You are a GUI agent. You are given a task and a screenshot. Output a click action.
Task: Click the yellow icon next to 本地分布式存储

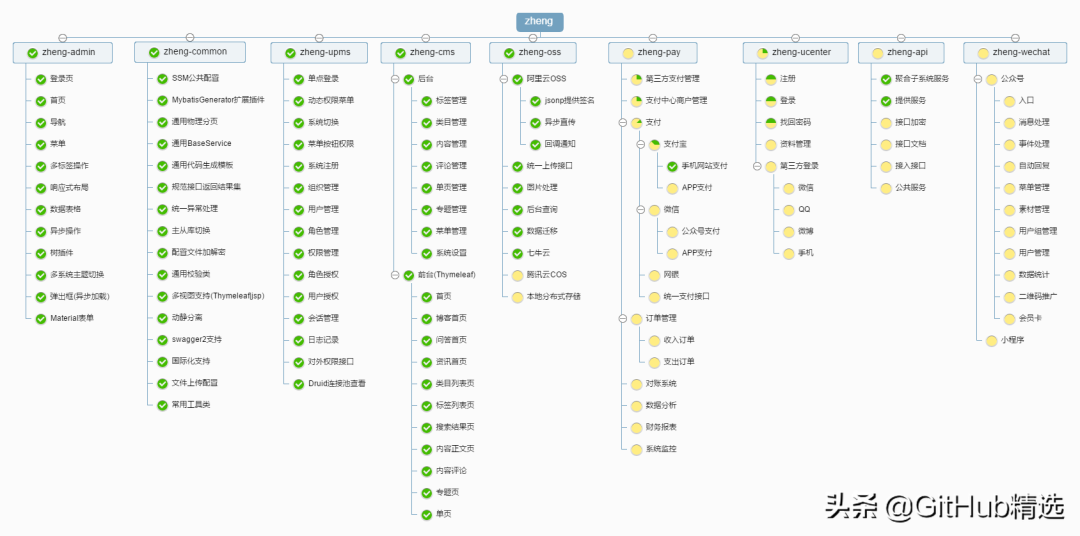[517, 297]
